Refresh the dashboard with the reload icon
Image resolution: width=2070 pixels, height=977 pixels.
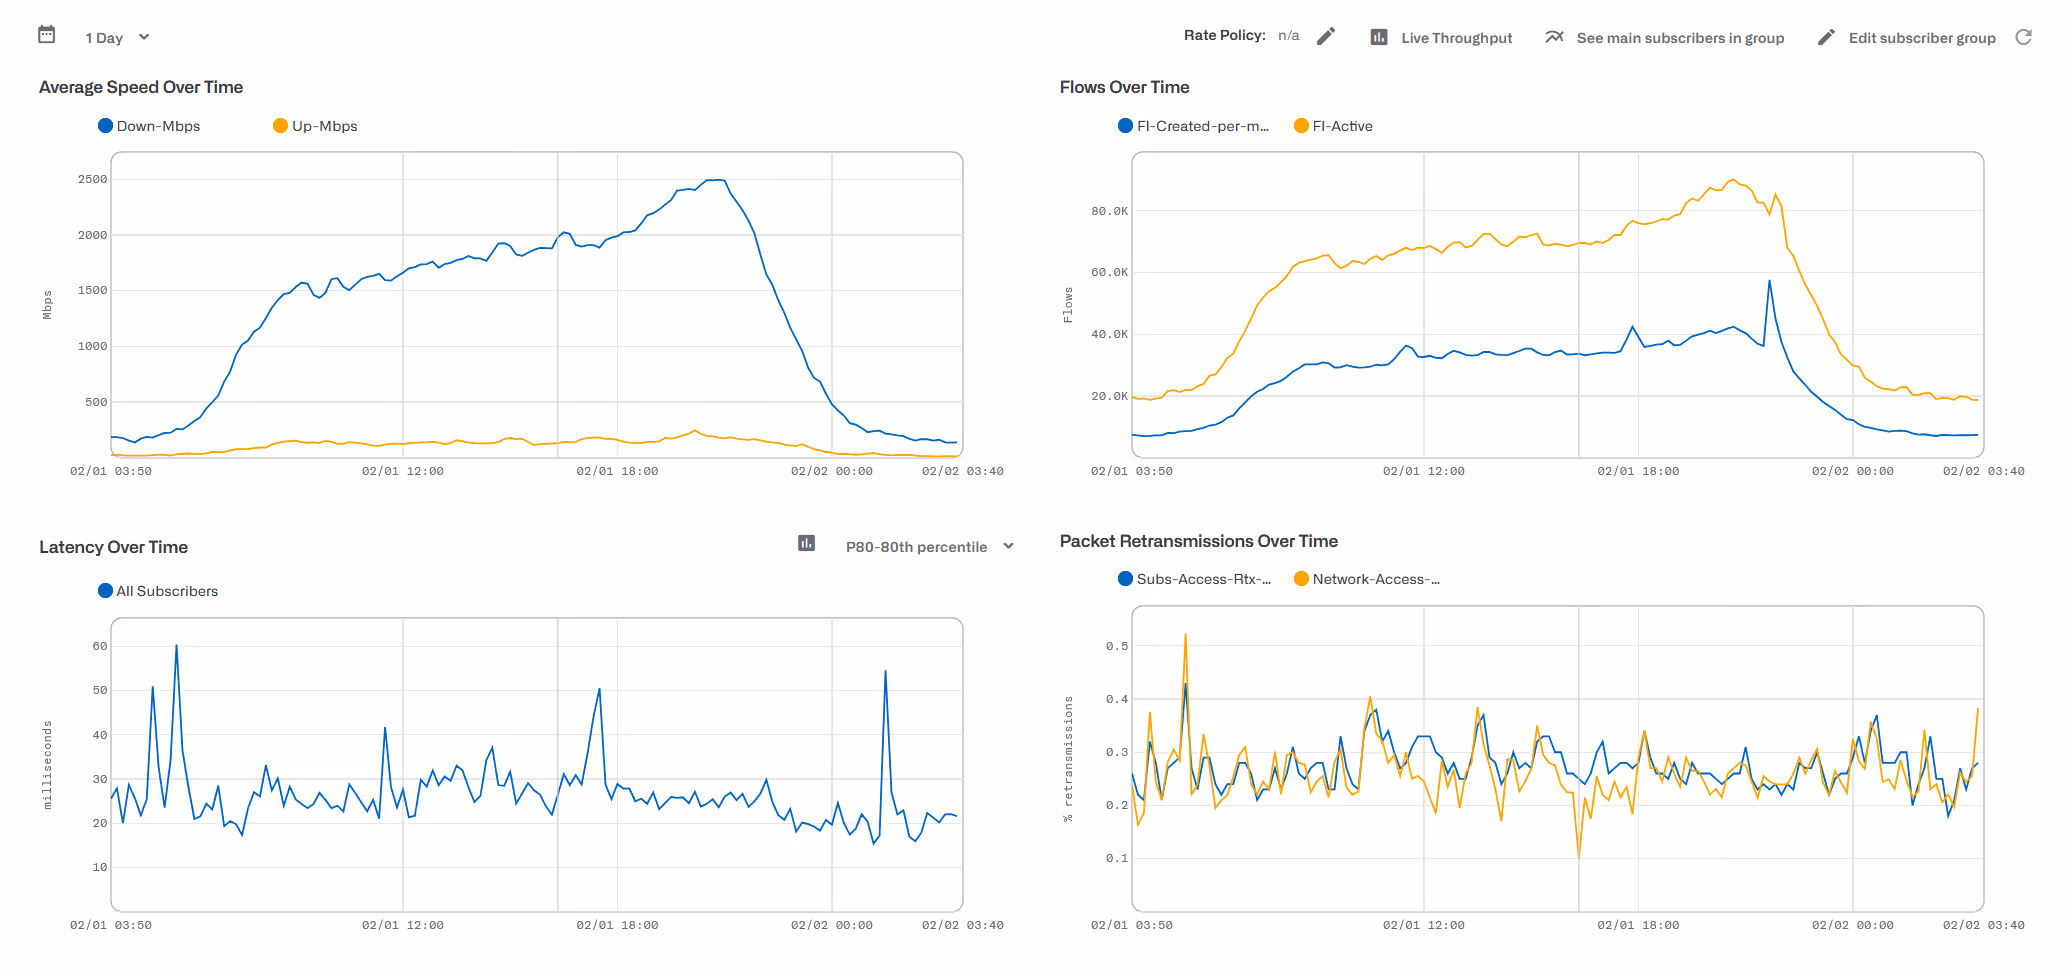pyautogui.click(x=2024, y=37)
